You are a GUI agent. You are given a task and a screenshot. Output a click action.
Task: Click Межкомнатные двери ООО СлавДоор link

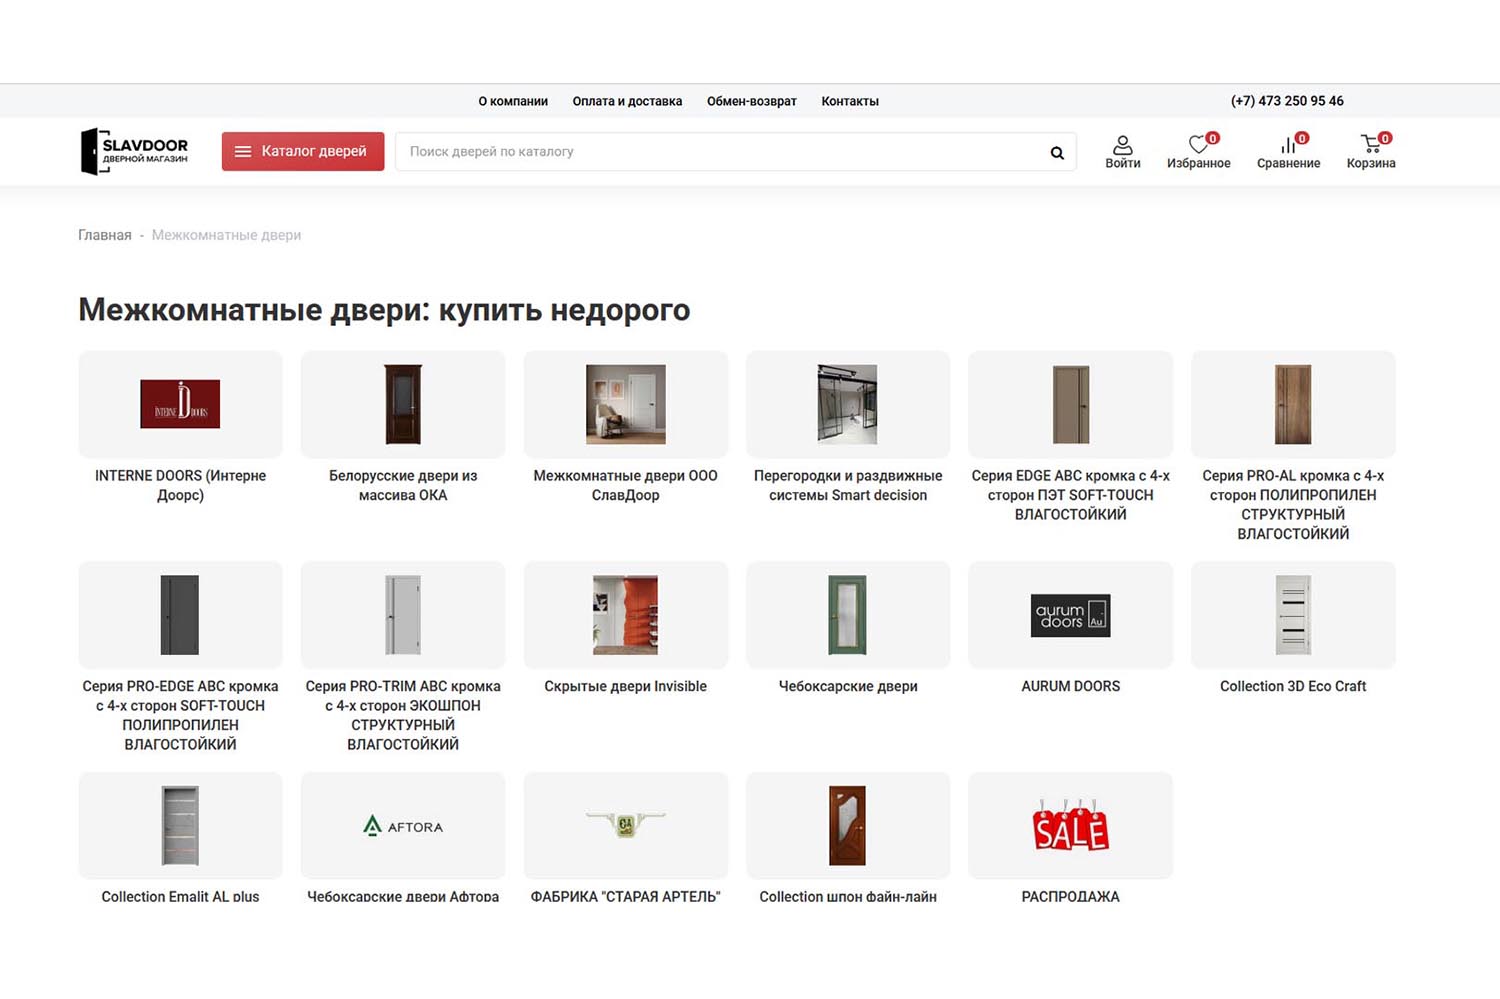626,485
